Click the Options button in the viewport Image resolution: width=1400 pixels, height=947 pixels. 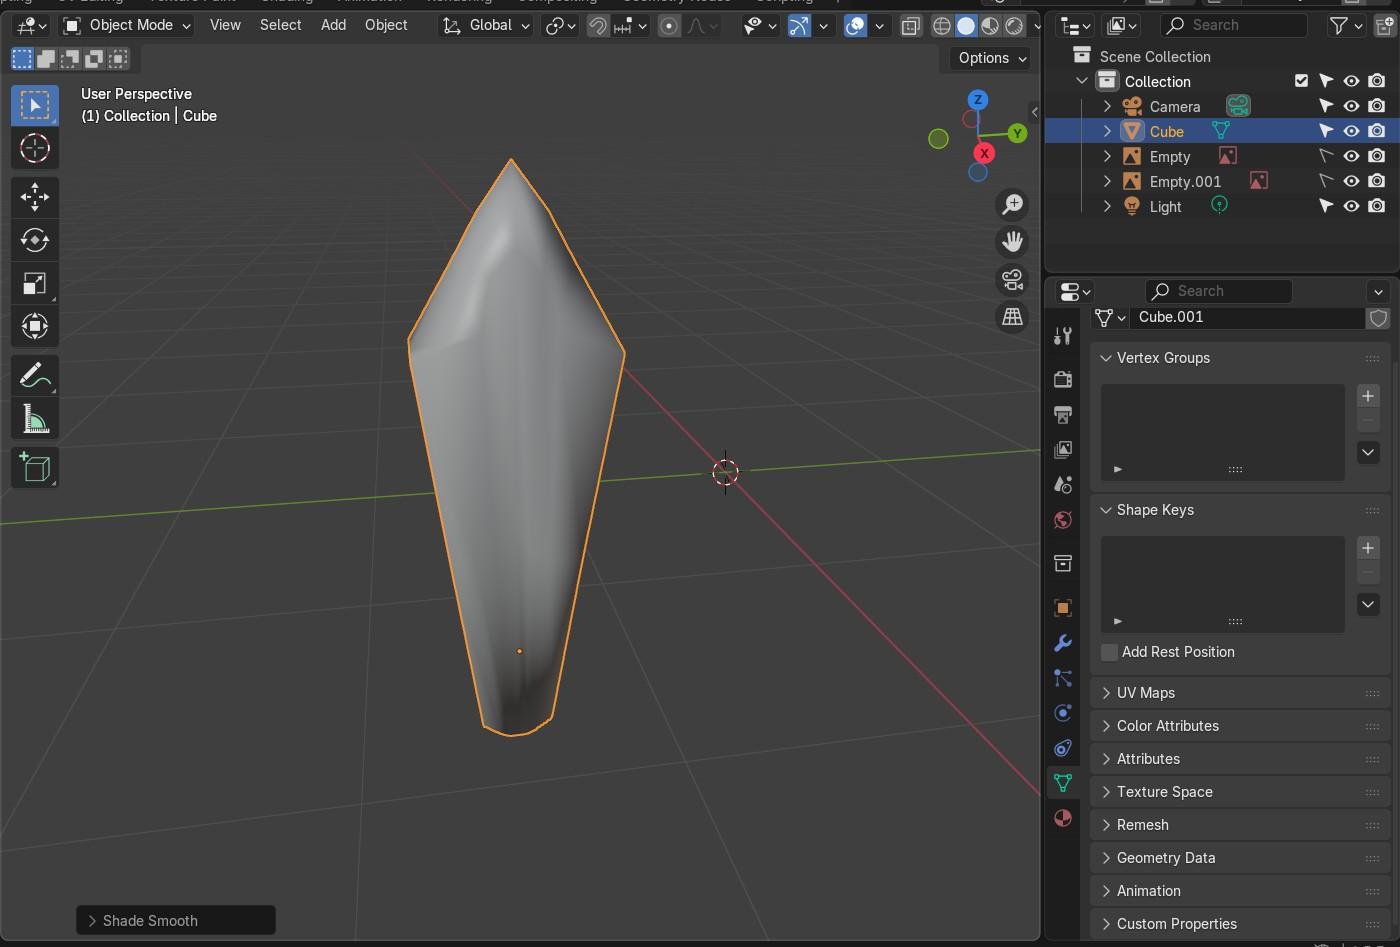click(991, 58)
